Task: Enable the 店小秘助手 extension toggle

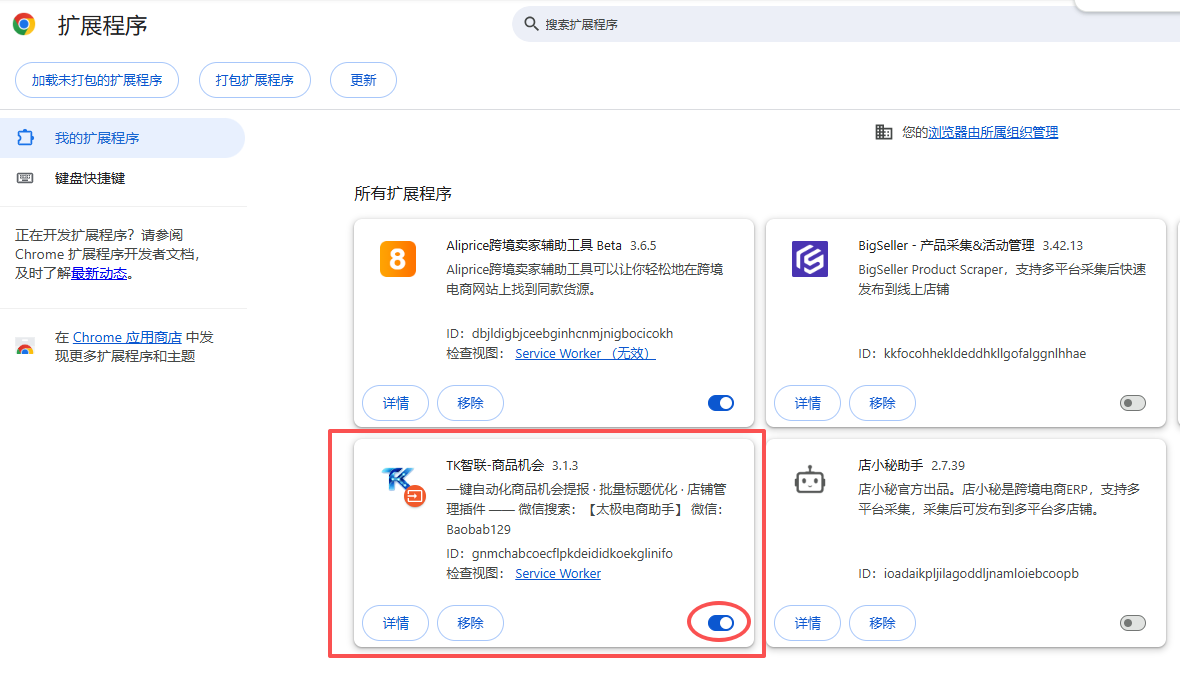Action: [x=1132, y=622]
